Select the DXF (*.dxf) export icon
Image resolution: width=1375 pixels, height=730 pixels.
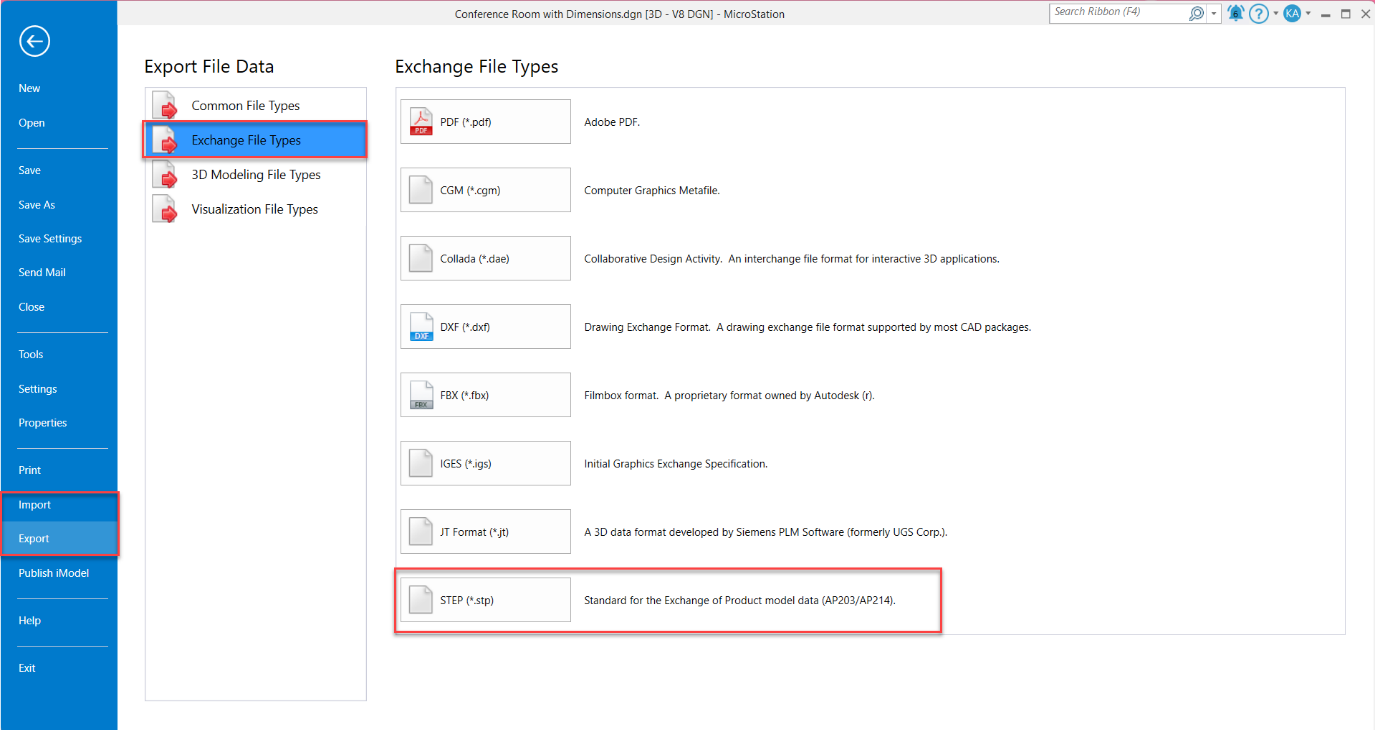[421, 327]
